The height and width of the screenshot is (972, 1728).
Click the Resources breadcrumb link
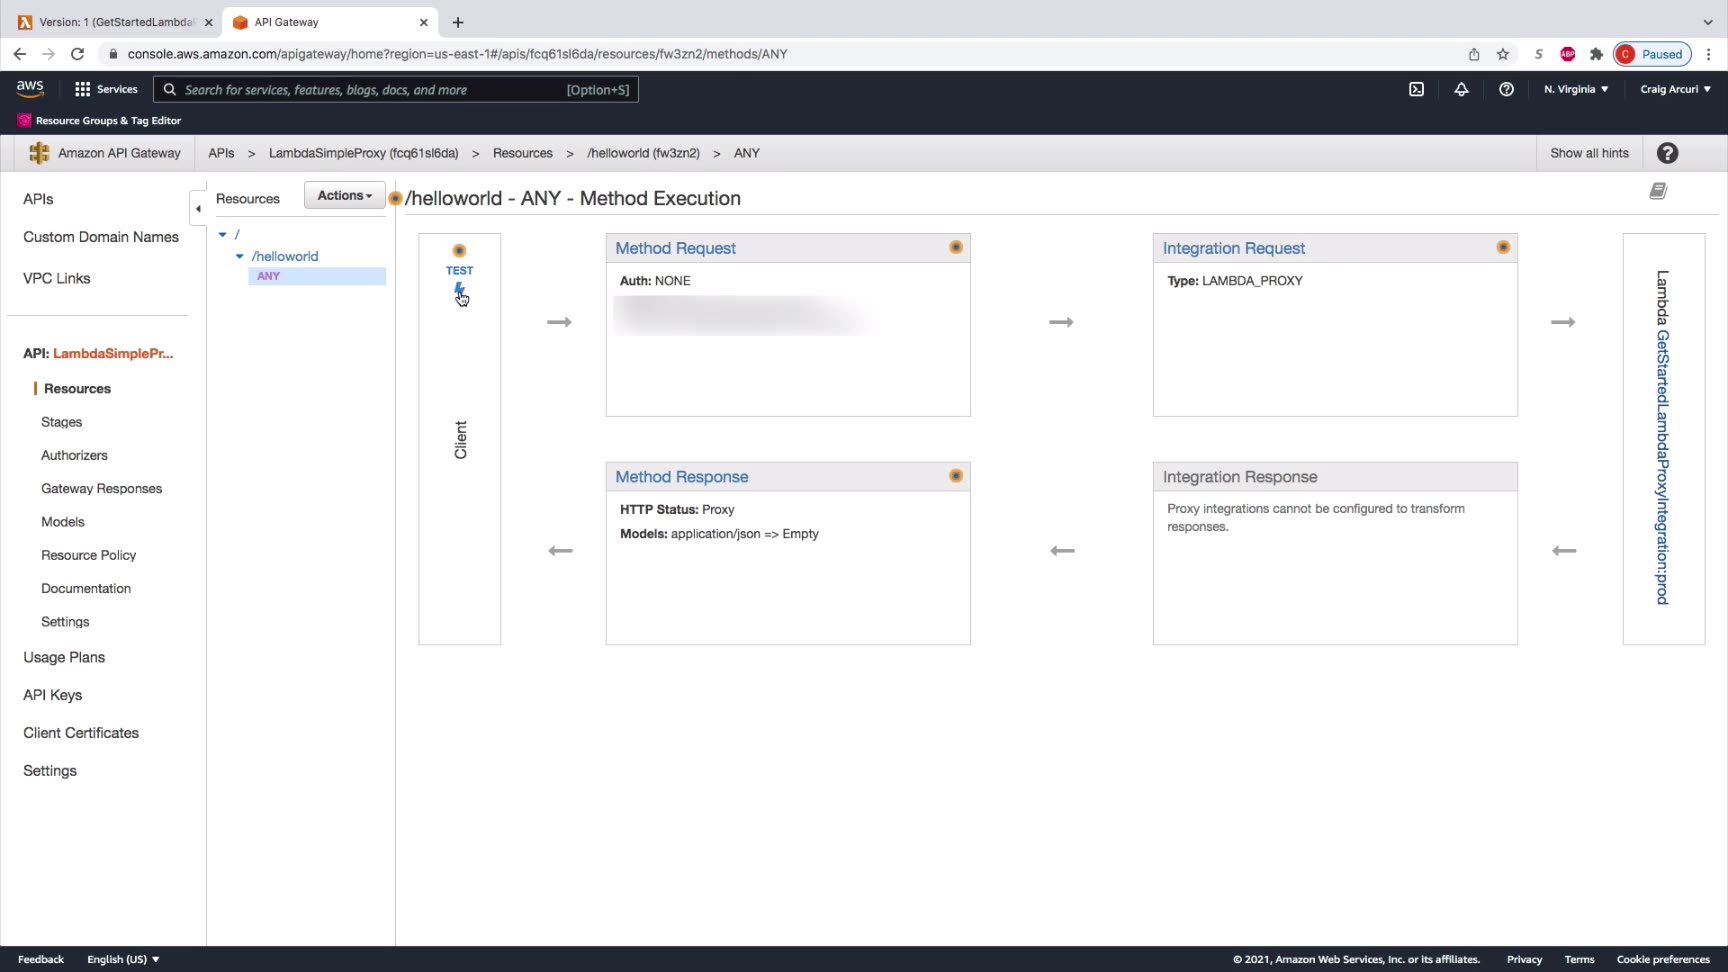[522, 153]
